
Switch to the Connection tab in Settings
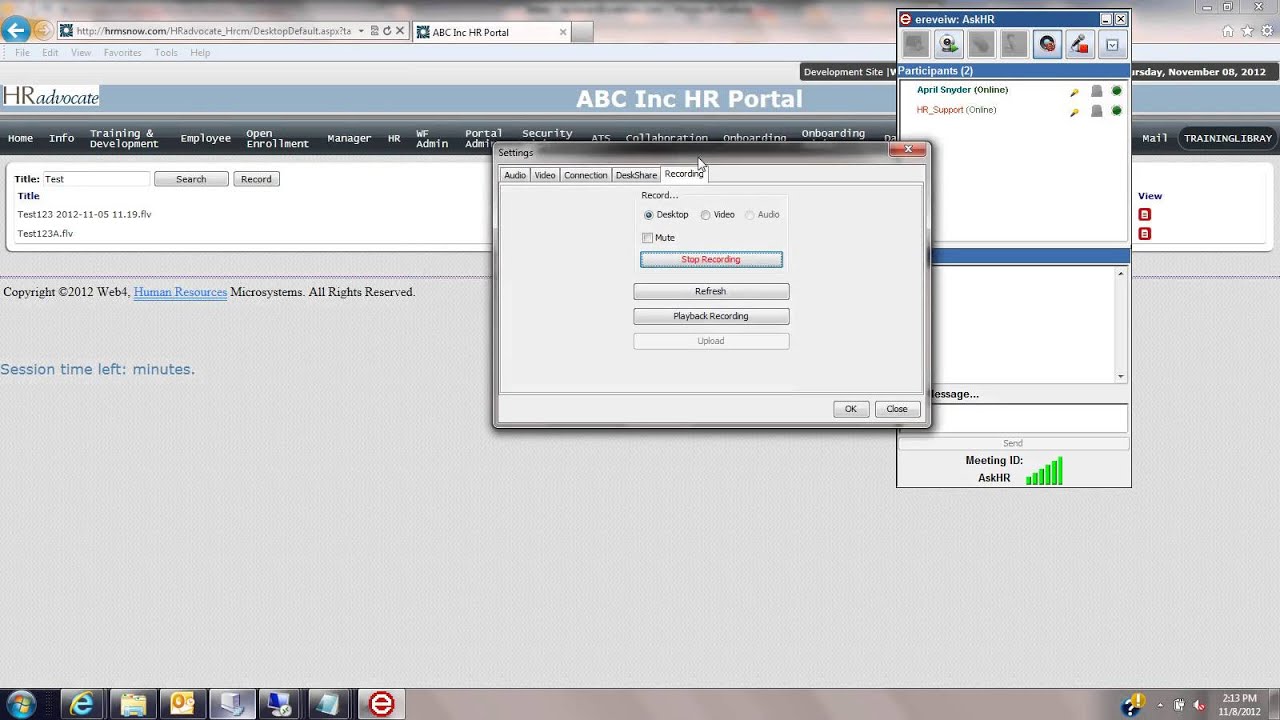(x=585, y=175)
